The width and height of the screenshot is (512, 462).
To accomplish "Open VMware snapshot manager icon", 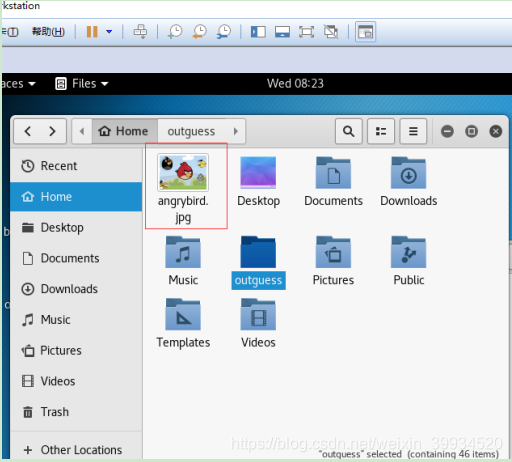I will click(224, 32).
